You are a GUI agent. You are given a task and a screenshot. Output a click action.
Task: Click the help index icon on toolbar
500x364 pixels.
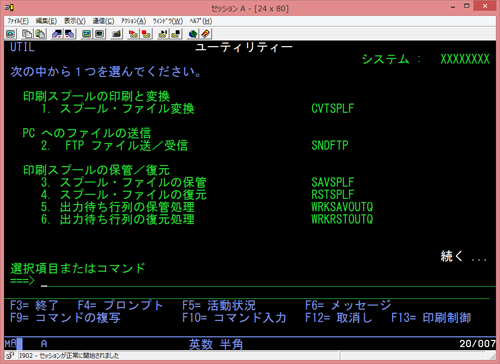coord(206,34)
